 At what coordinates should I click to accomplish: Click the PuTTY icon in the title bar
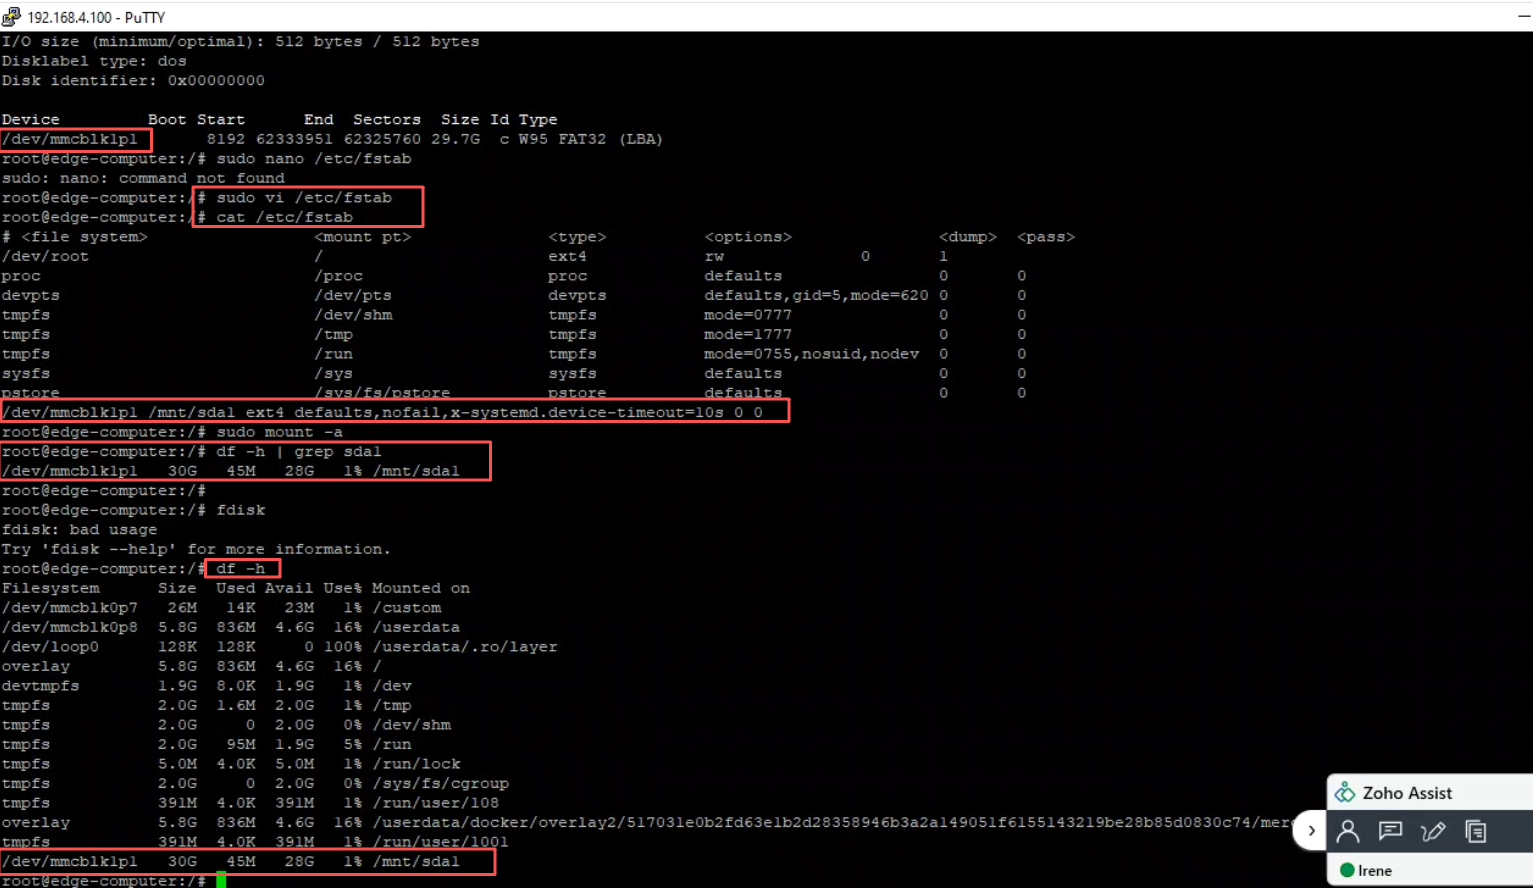click(x=11, y=16)
